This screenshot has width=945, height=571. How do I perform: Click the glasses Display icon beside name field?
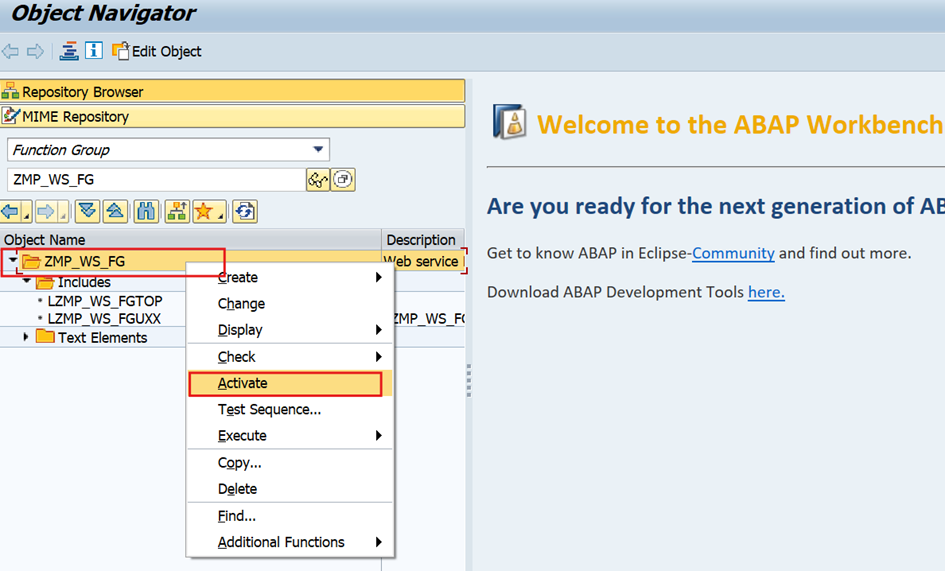pos(318,179)
